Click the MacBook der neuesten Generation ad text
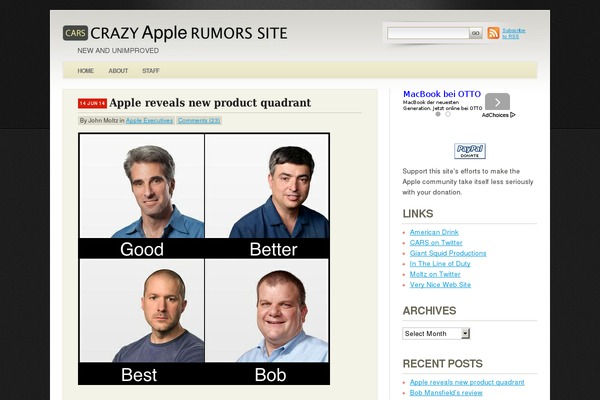600x400 pixels. pos(442,105)
